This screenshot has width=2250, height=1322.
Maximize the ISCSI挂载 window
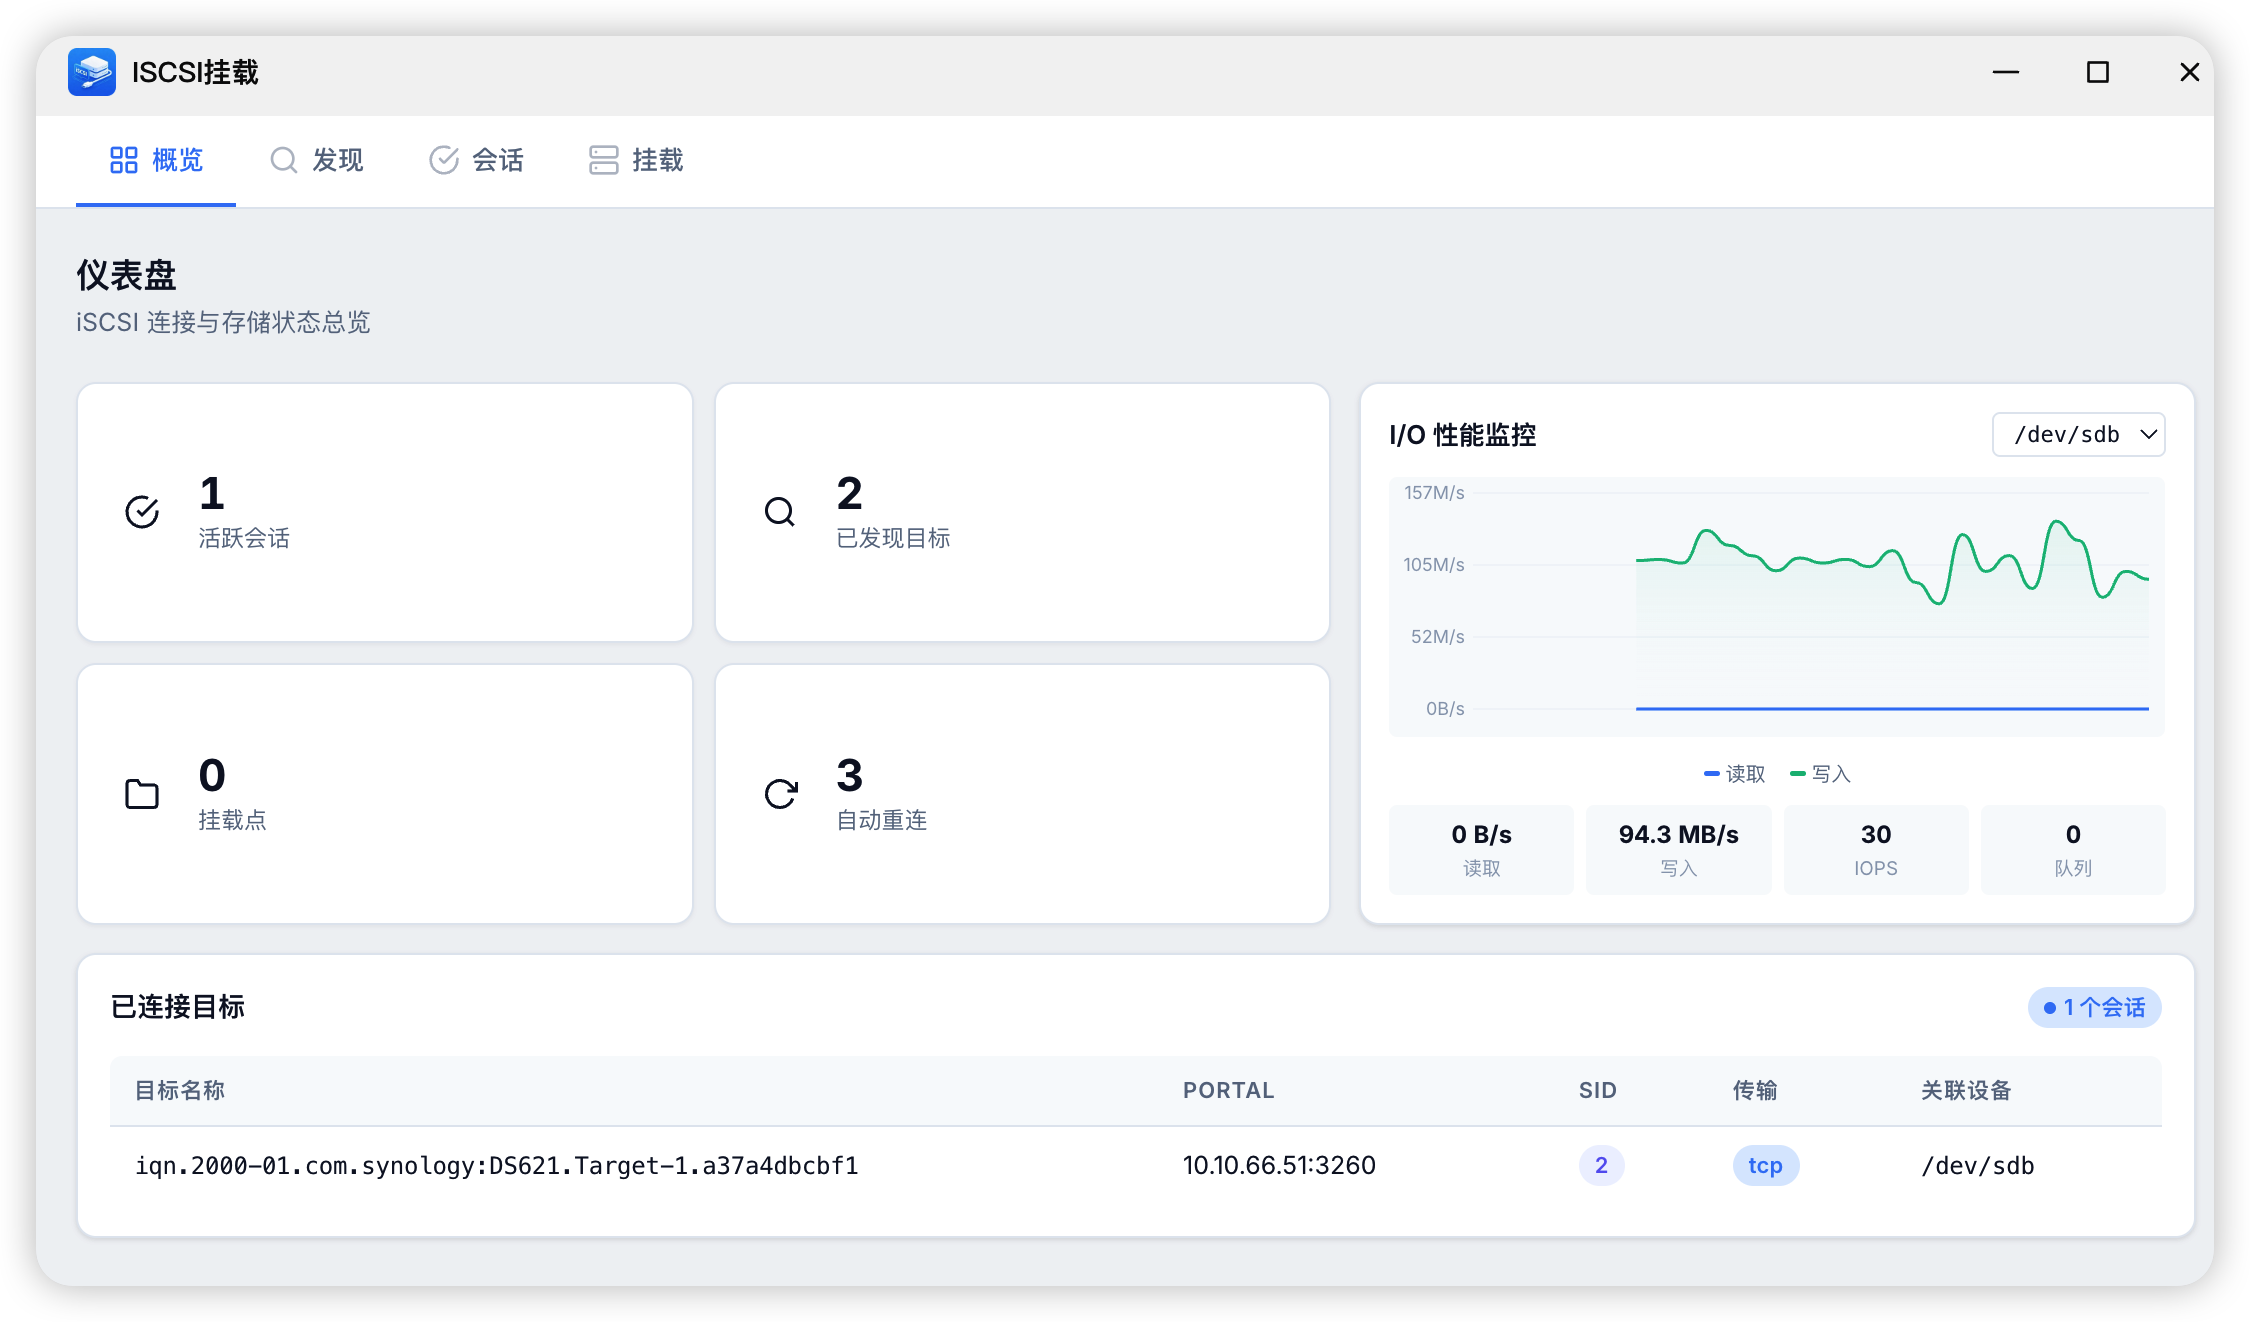(2098, 72)
